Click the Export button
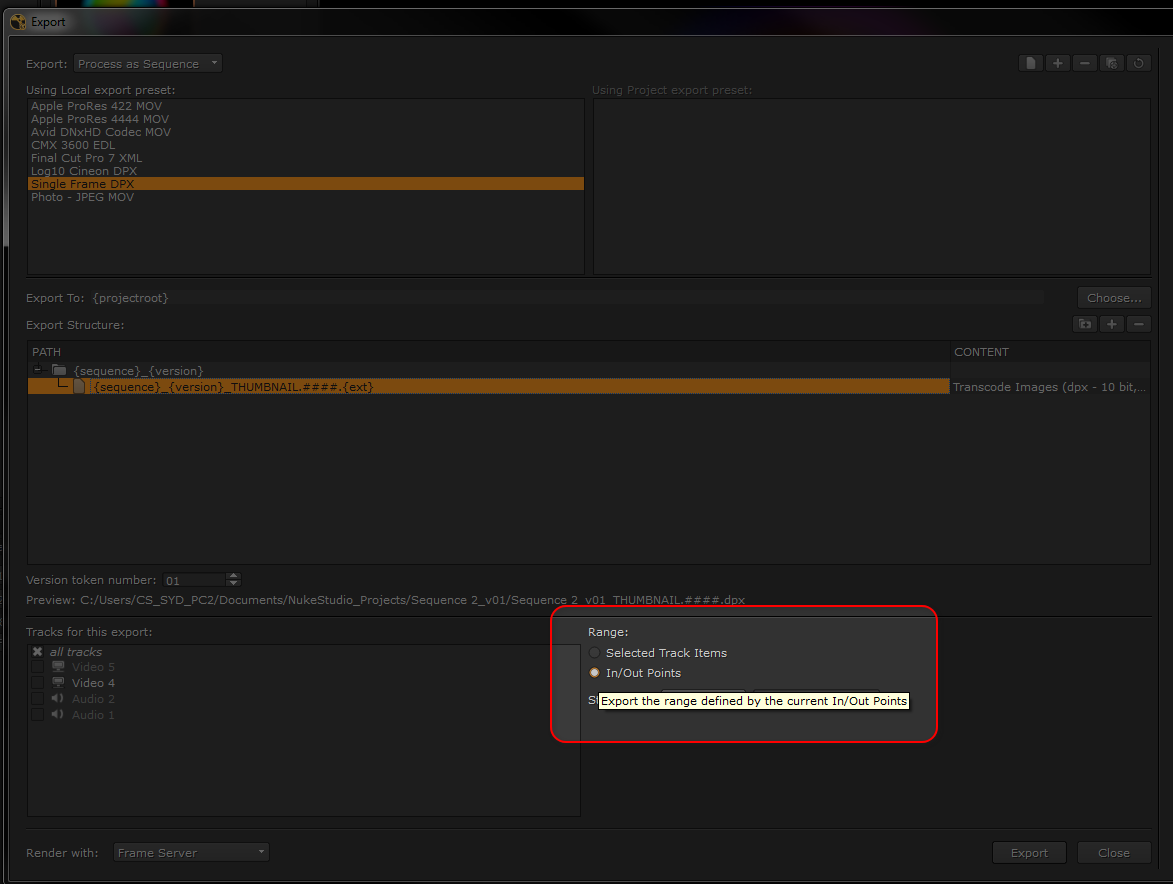Image resolution: width=1173 pixels, height=884 pixels. pos(1029,853)
